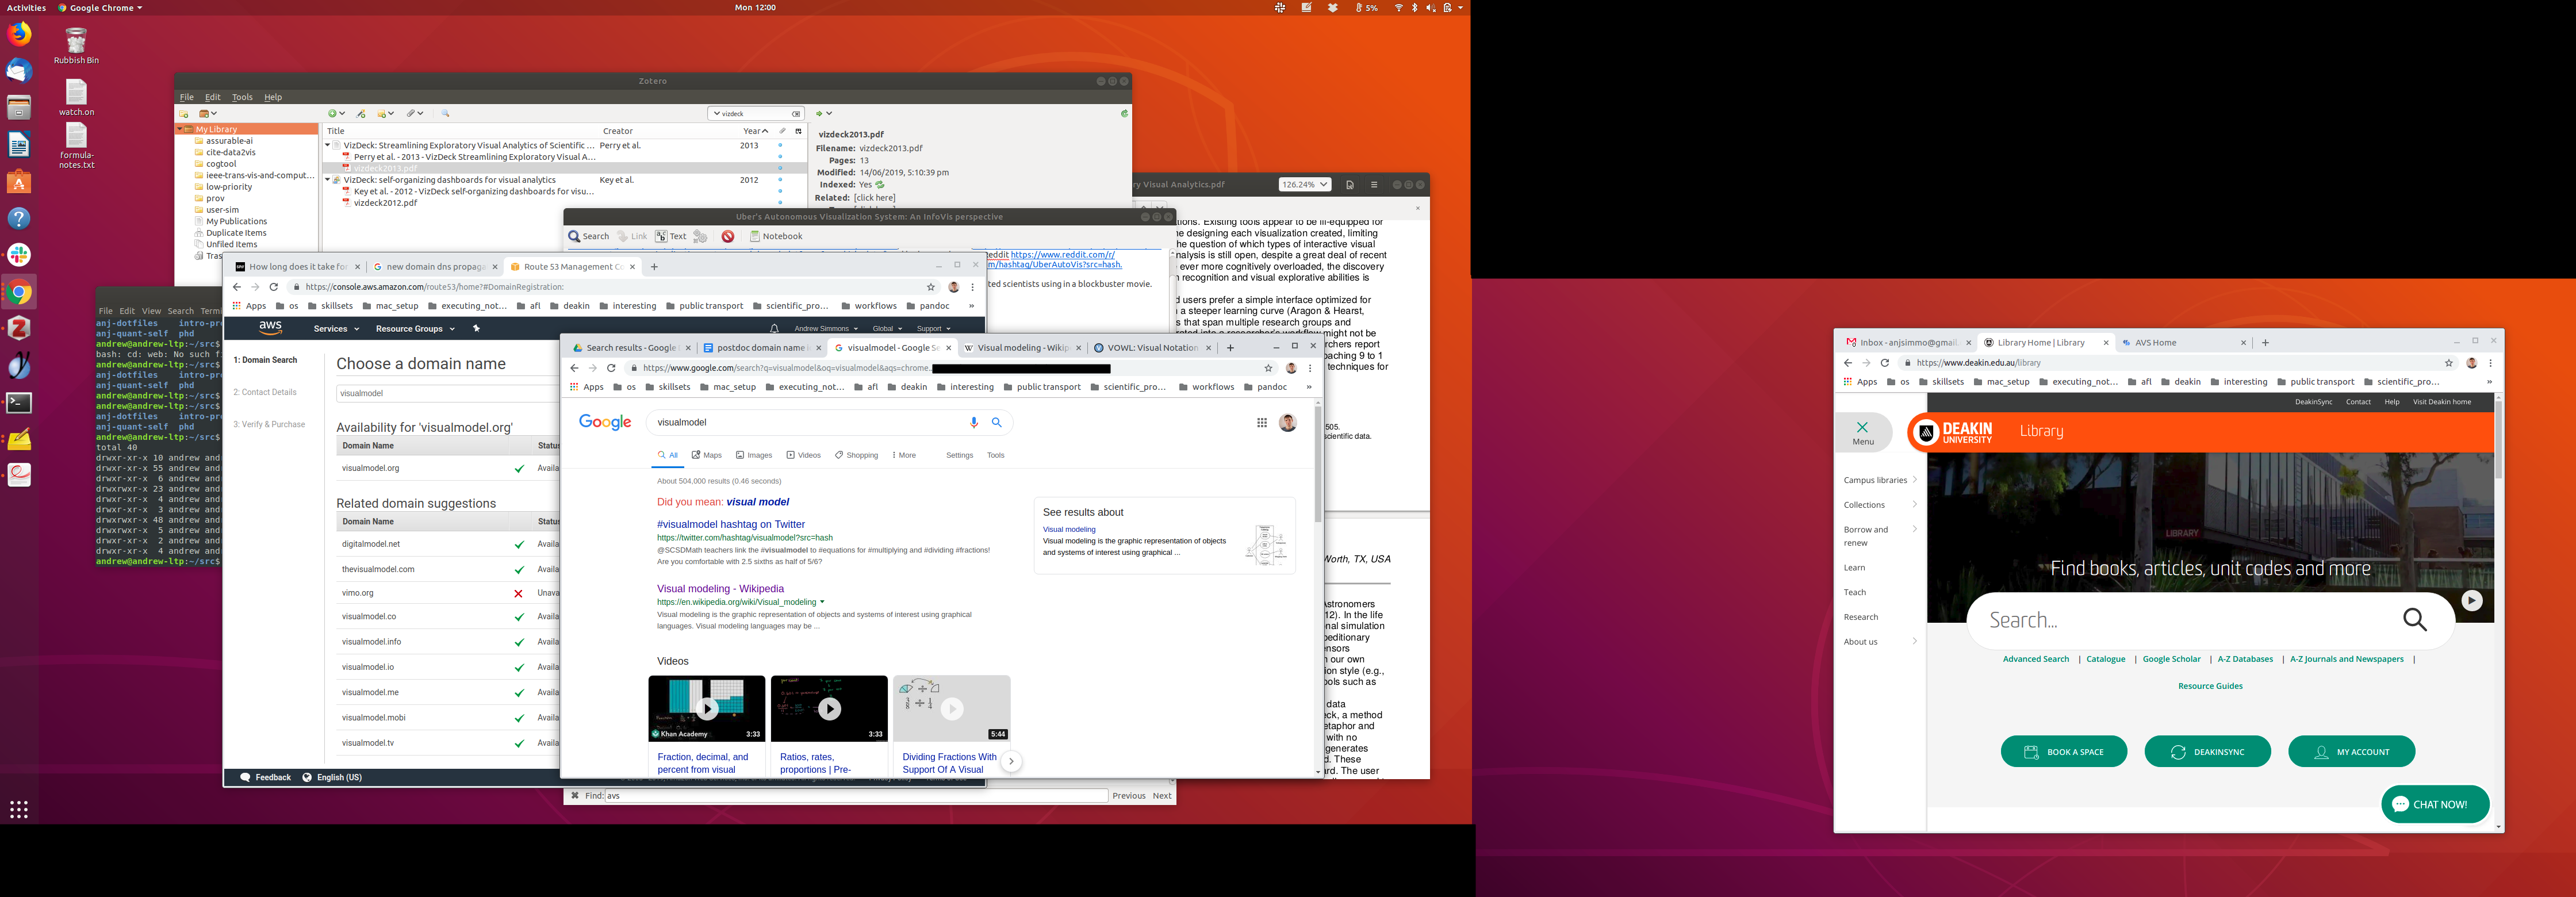The height and width of the screenshot is (897, 2576).
Task: Open Zotero Tools menu
Action: [242, 97]
